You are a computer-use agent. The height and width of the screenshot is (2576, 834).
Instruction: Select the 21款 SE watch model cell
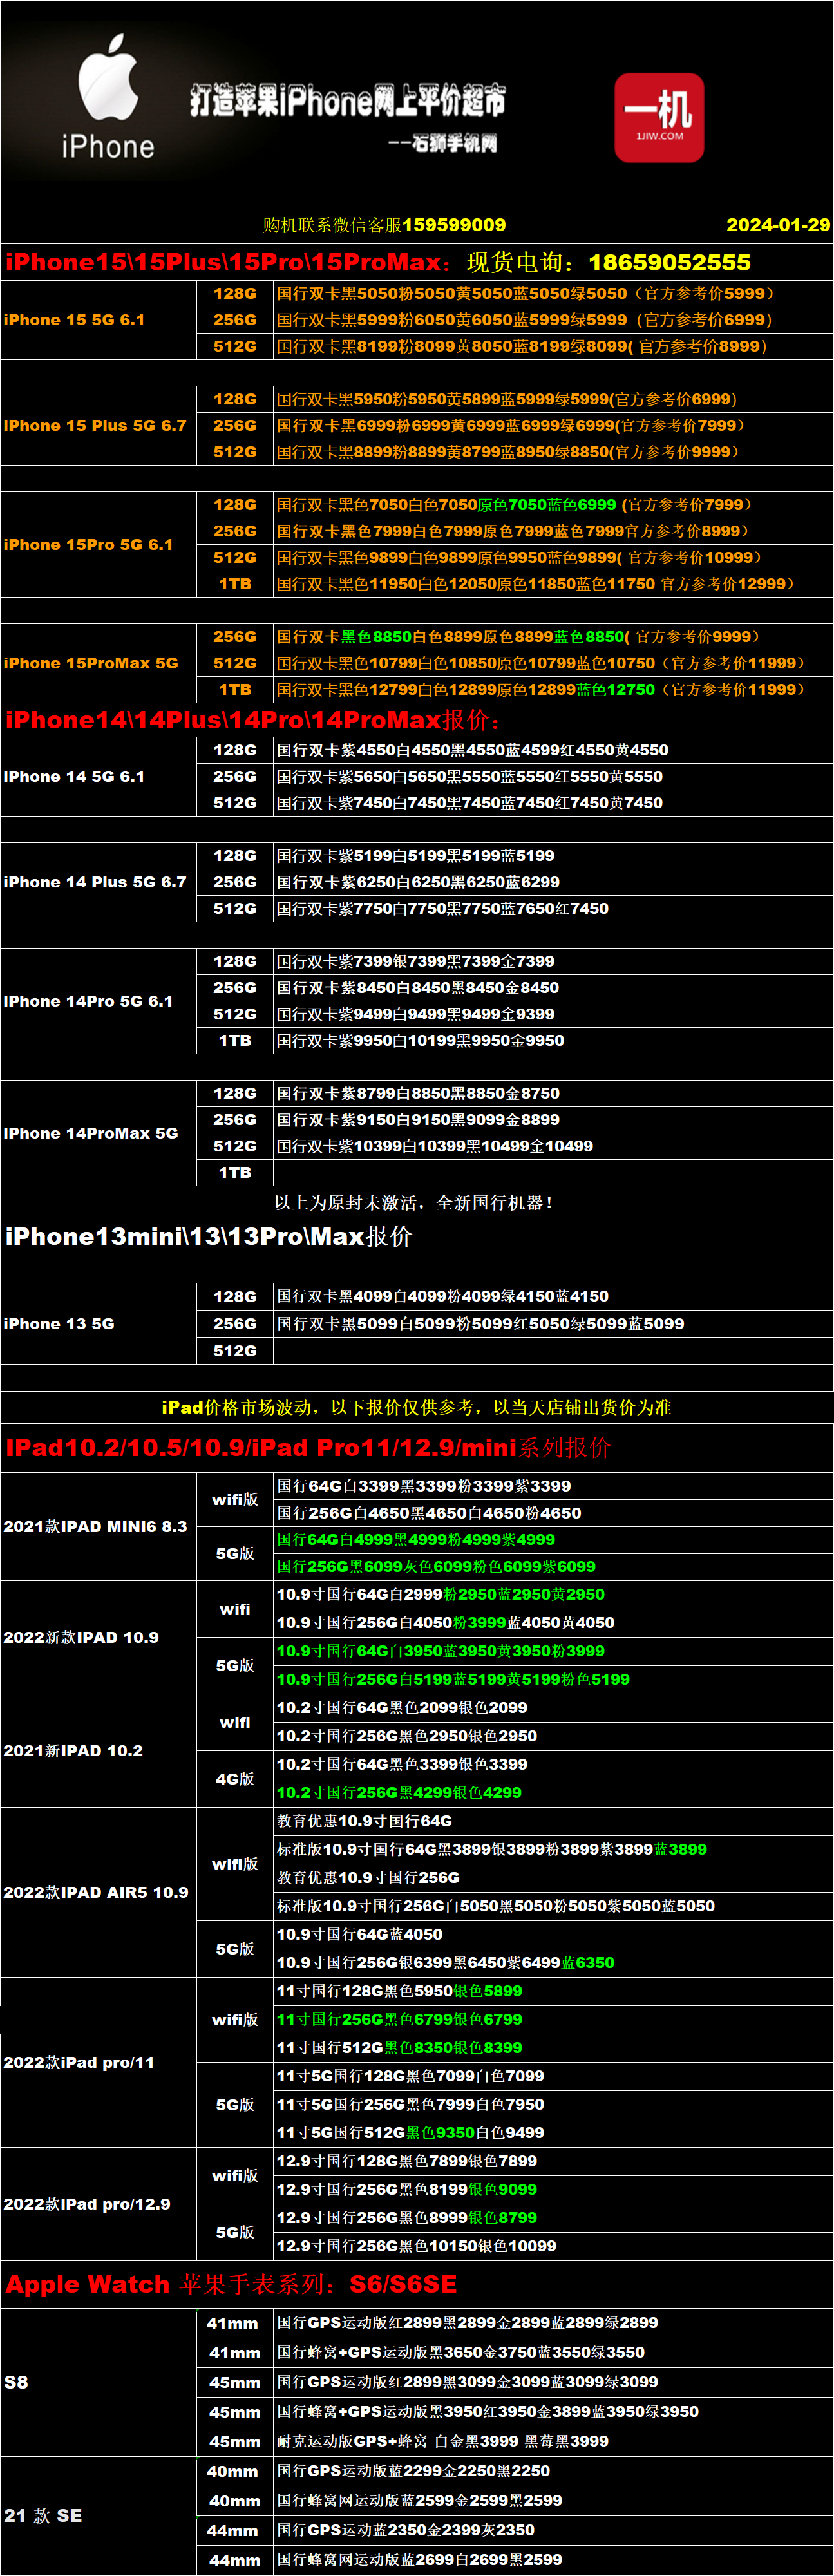(99, 2516)
